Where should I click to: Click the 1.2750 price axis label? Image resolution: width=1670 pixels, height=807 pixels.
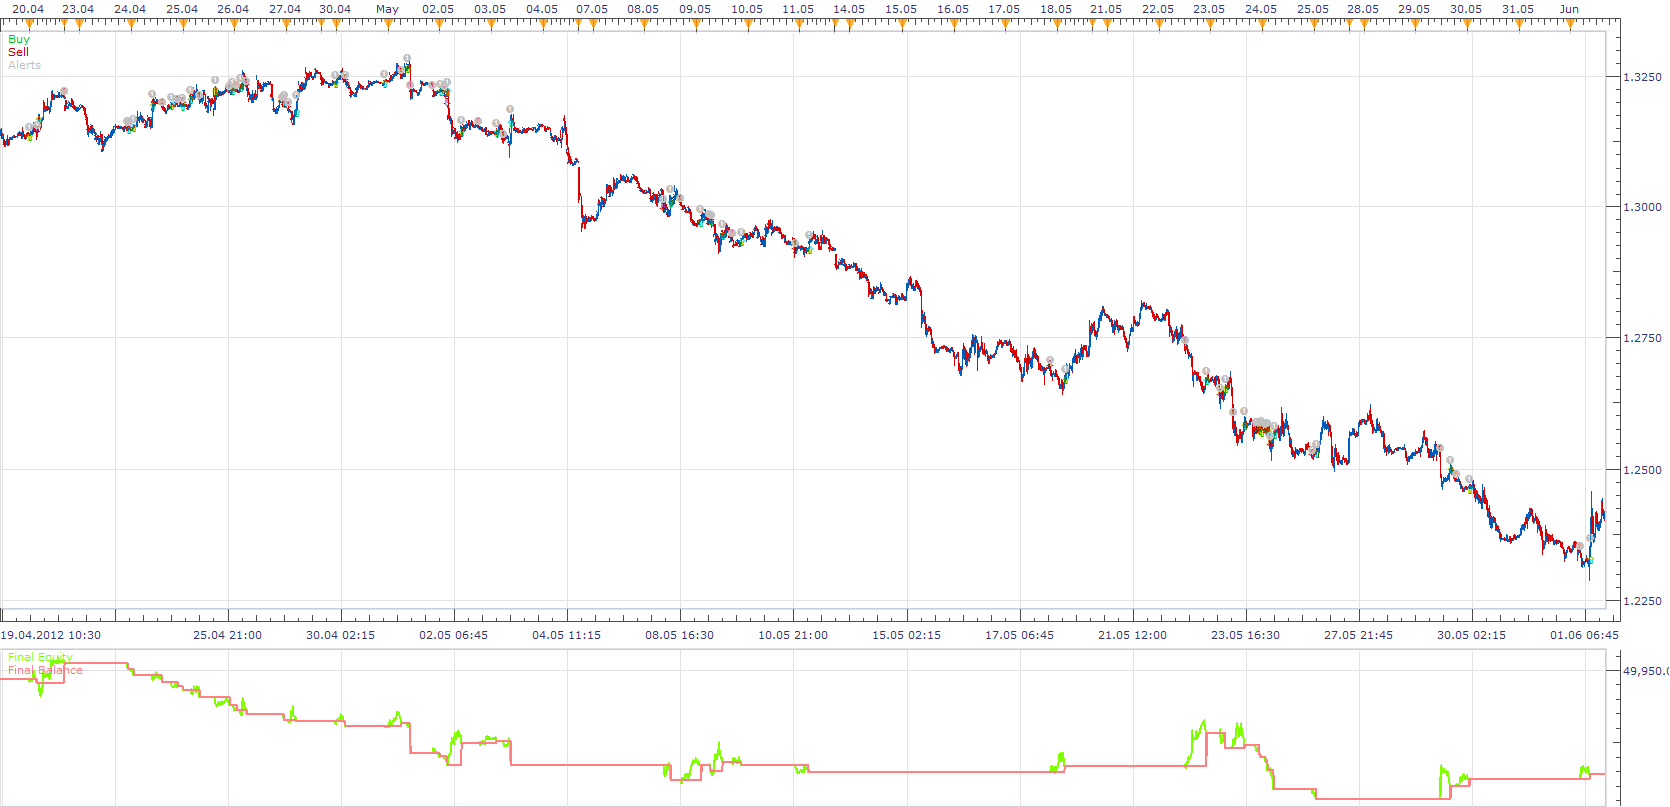[x=1642, y=338]
